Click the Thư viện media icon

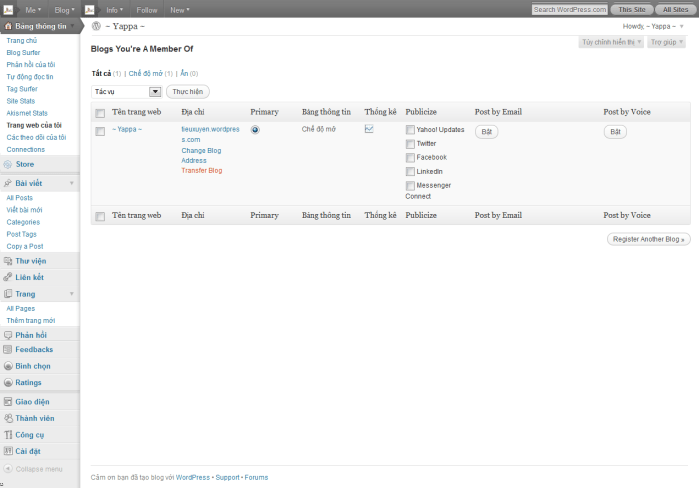(8, 261)
